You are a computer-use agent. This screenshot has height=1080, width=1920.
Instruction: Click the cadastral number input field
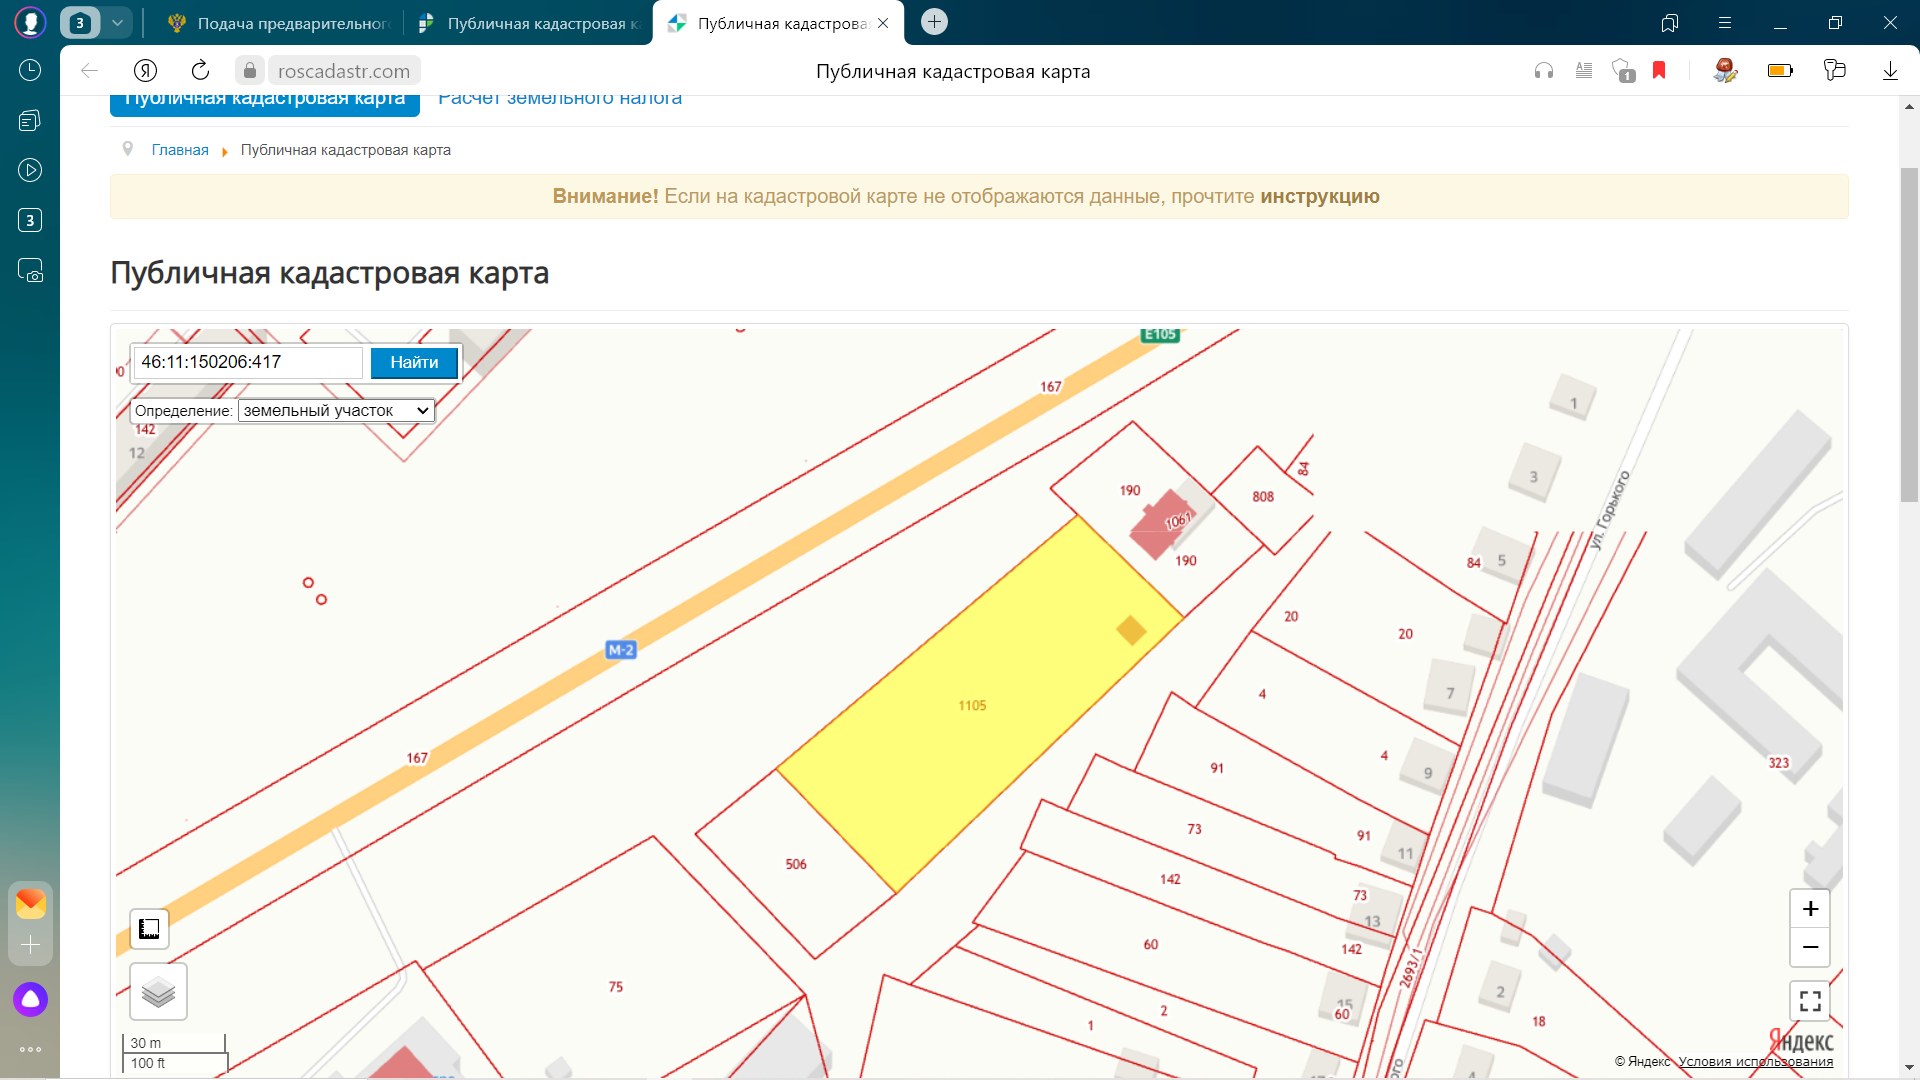(x=248, y=362)
